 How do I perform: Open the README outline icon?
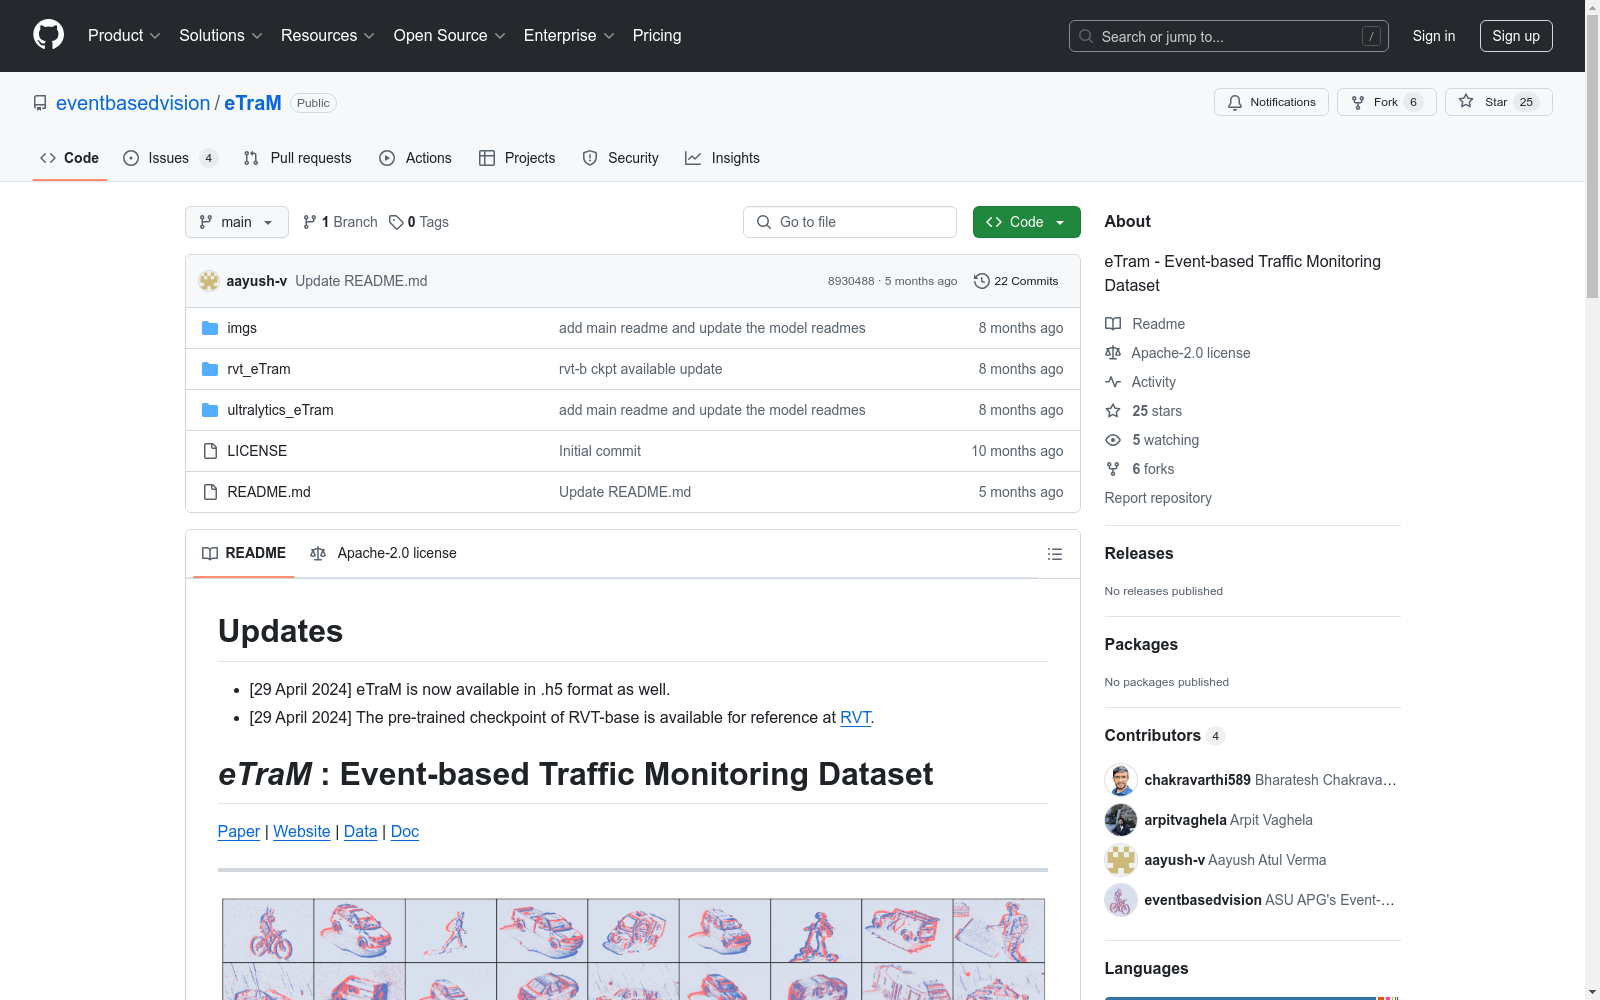[x=1054, y=554]
